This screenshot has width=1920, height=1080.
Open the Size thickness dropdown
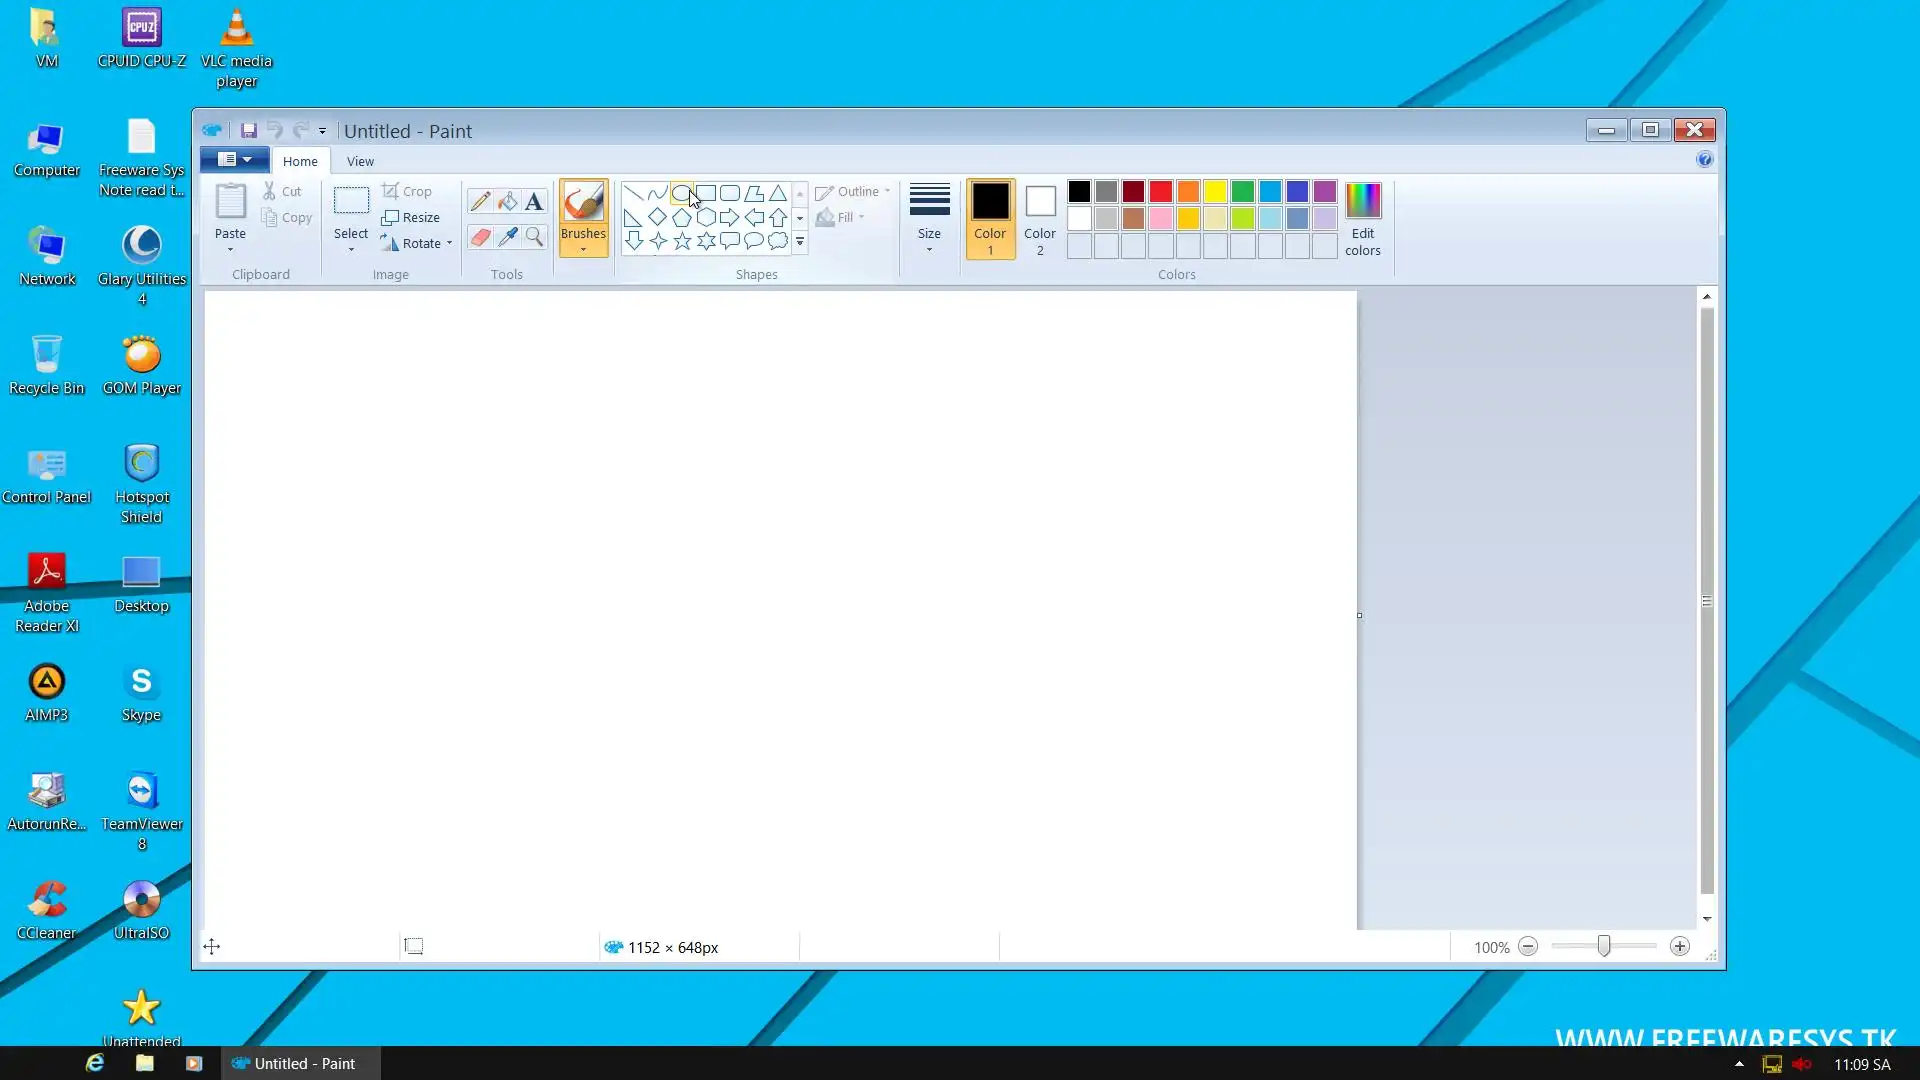929,219
